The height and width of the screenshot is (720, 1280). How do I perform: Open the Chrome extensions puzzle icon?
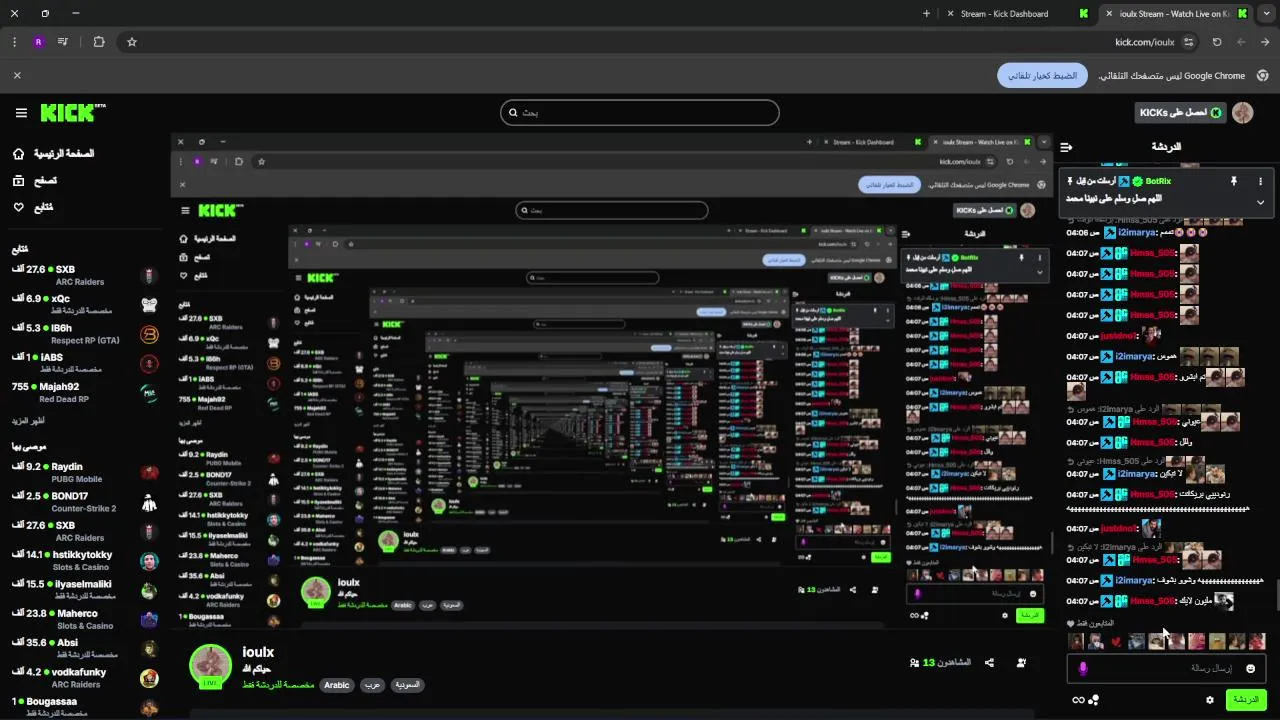(x=99, y=42)
